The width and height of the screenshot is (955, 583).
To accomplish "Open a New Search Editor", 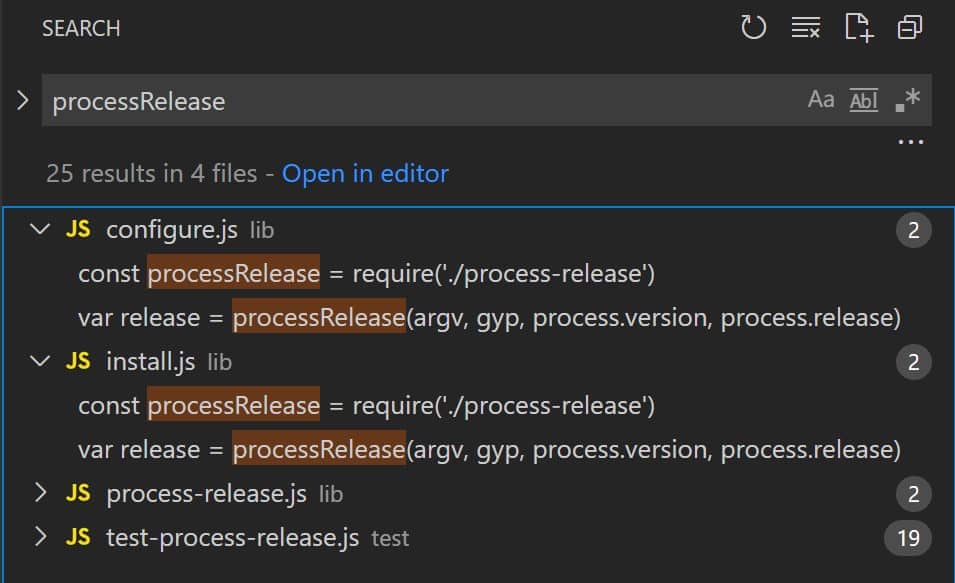I will pyautogui.click(x=858, y=28).
